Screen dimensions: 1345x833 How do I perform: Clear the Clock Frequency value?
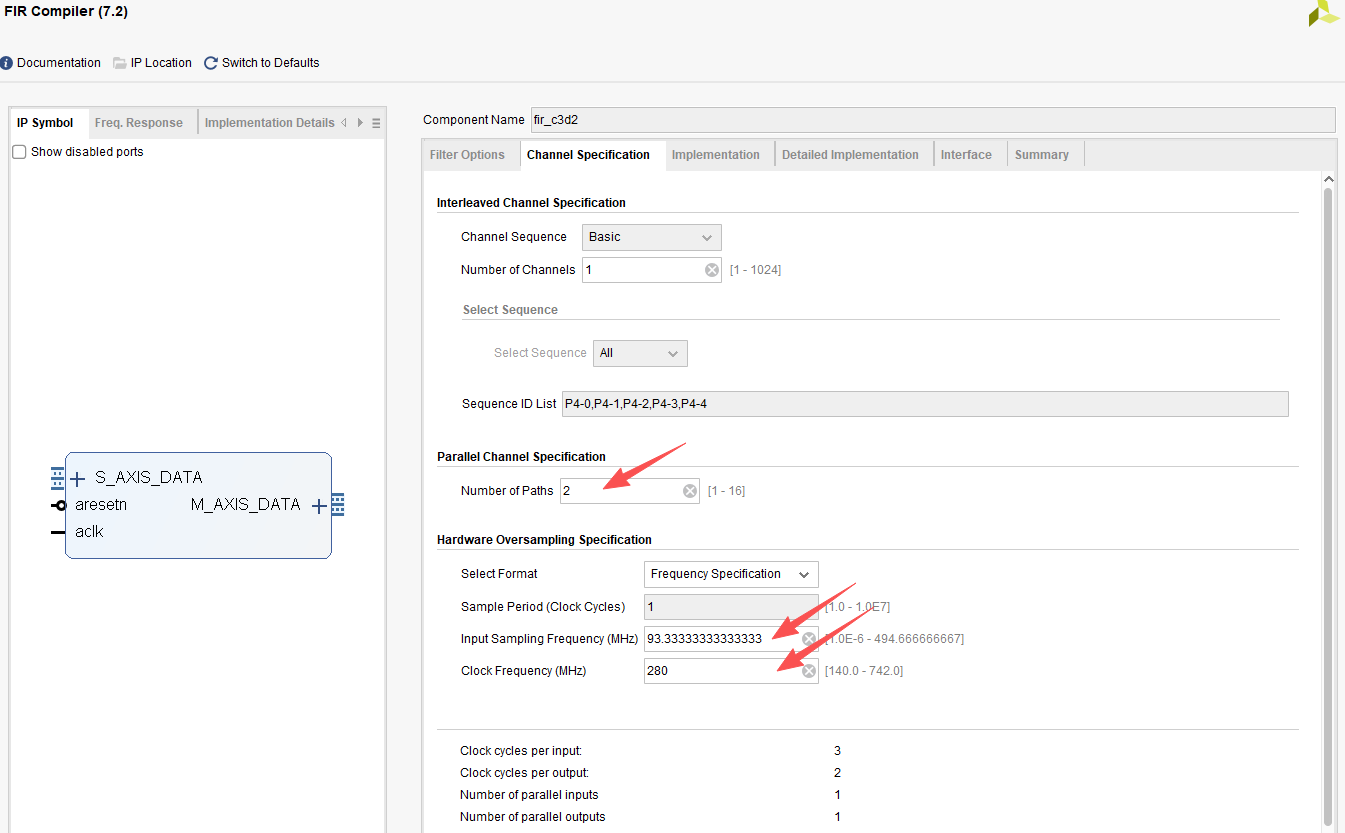[x=809, y=671]
